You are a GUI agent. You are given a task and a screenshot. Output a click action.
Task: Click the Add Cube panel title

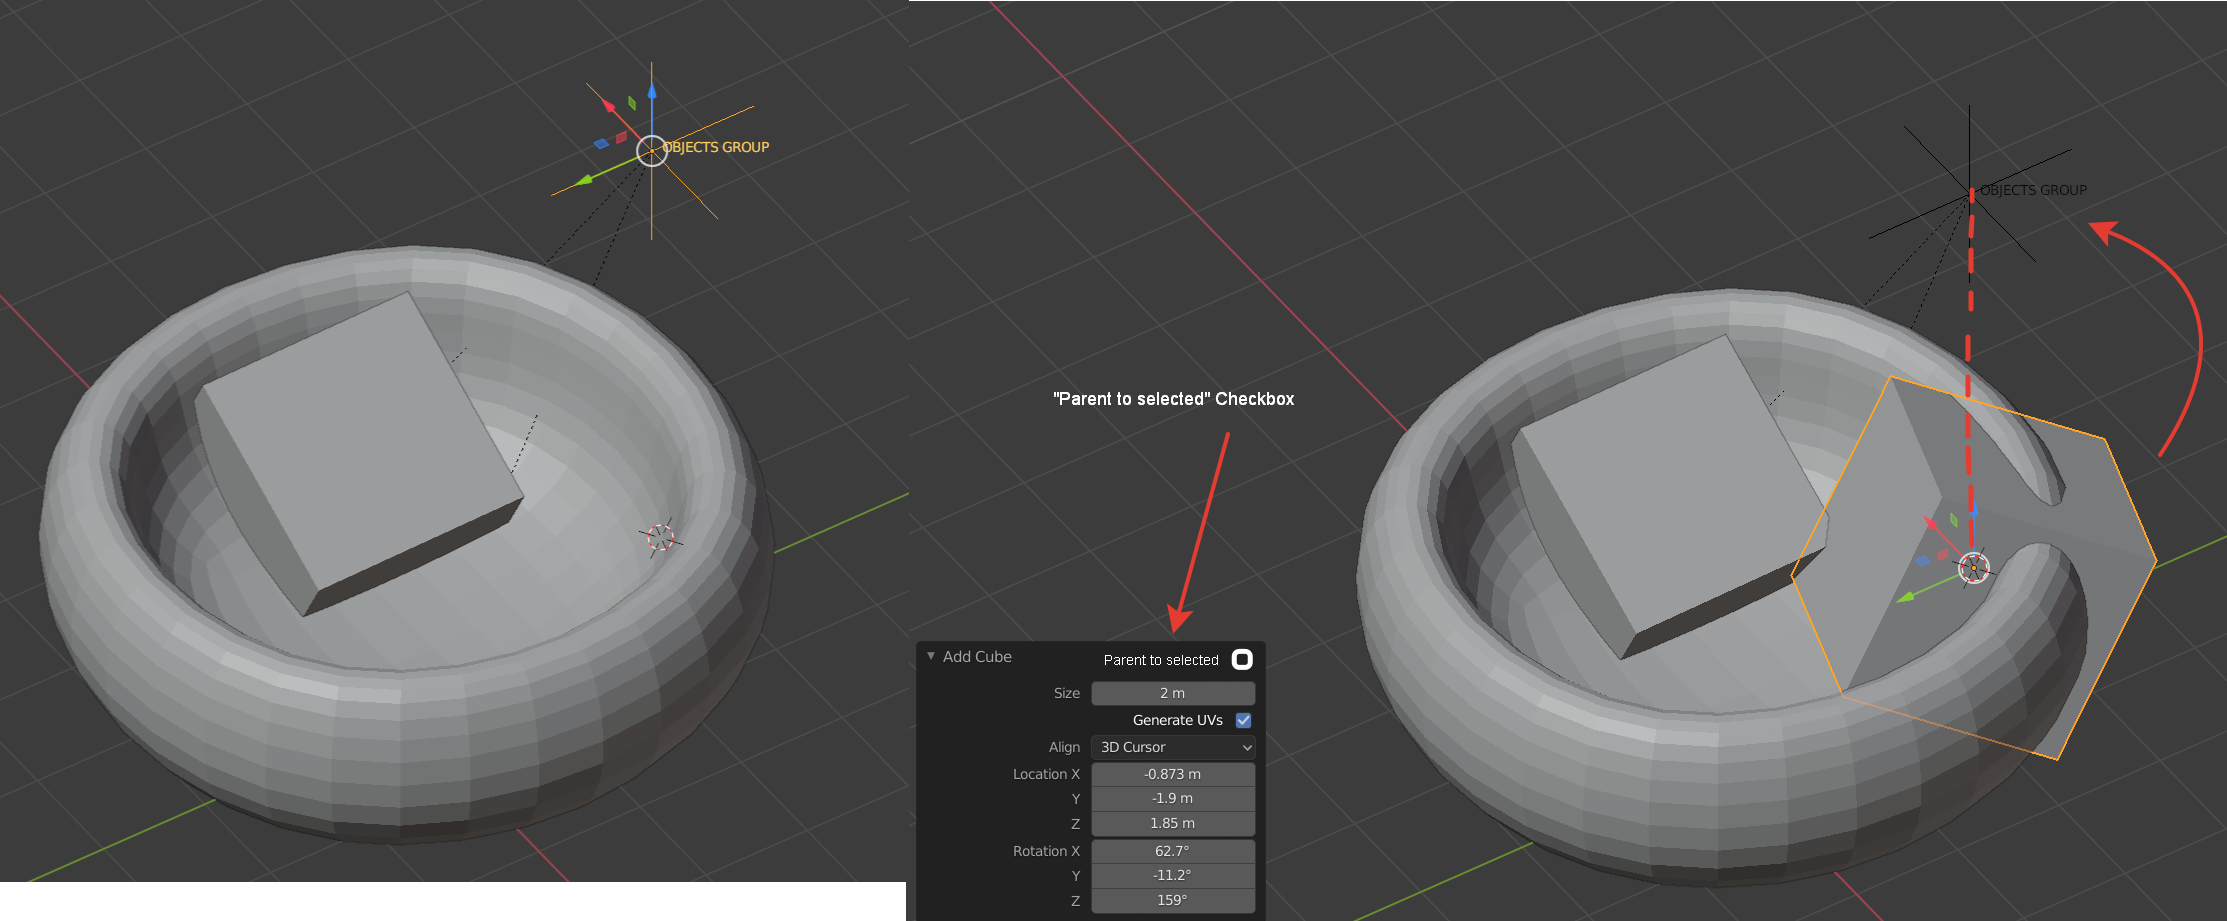(x=977, y=656)
